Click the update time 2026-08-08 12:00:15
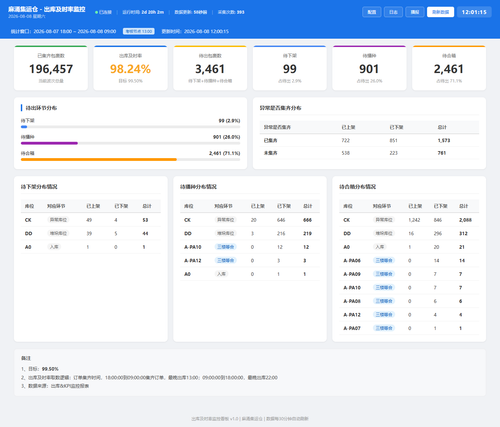500x427 pixels. (206, 31)
